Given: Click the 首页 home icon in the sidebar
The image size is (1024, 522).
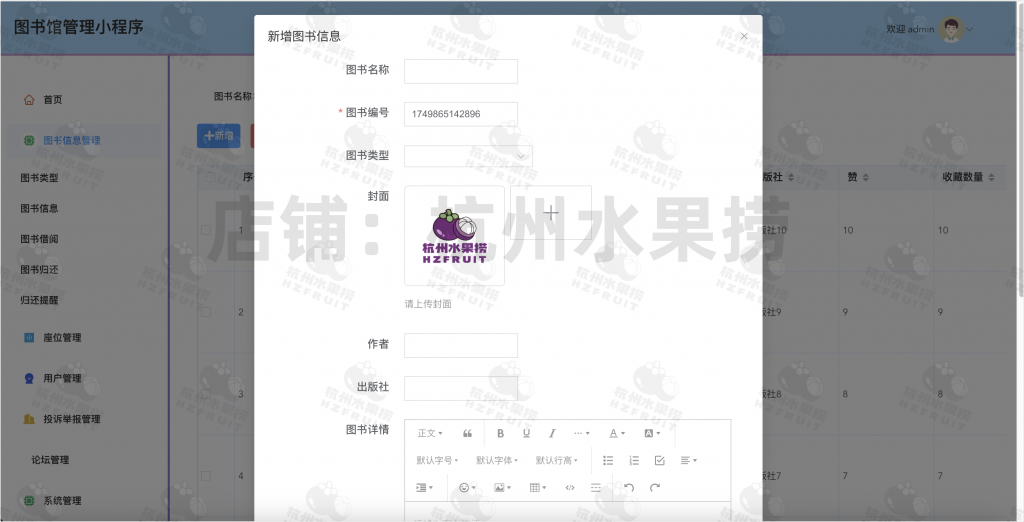Looking at the screenshot, I should pyautogui.click(x=29, y=100).
